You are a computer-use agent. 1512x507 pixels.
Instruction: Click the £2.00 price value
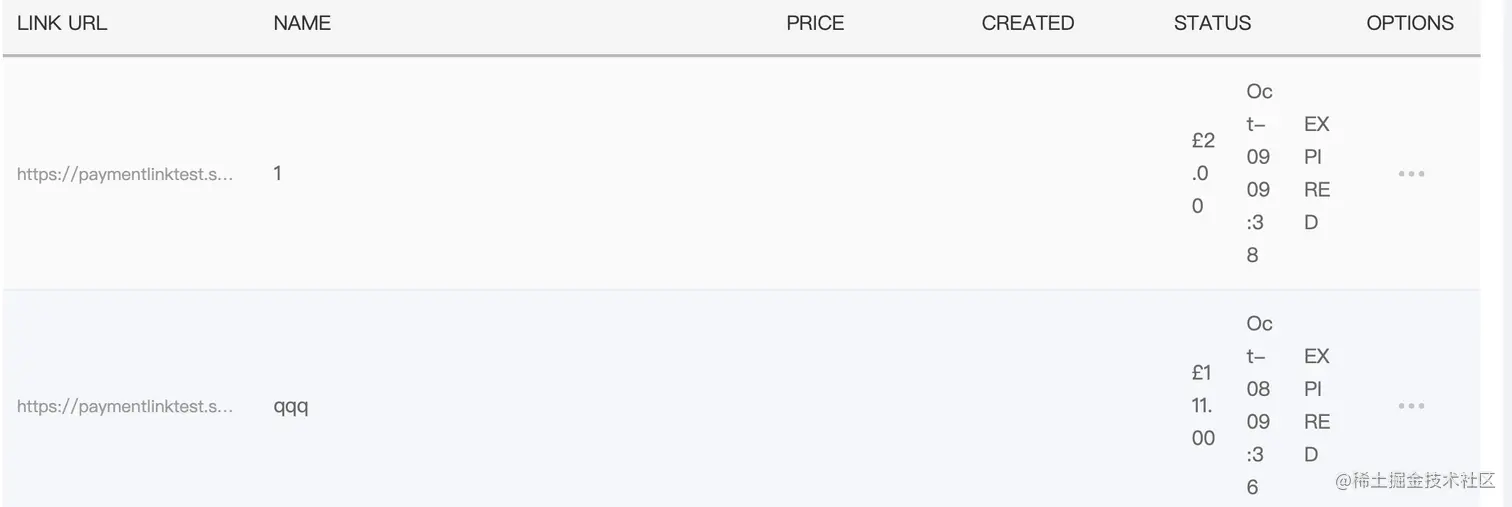tap(1203, 174)
